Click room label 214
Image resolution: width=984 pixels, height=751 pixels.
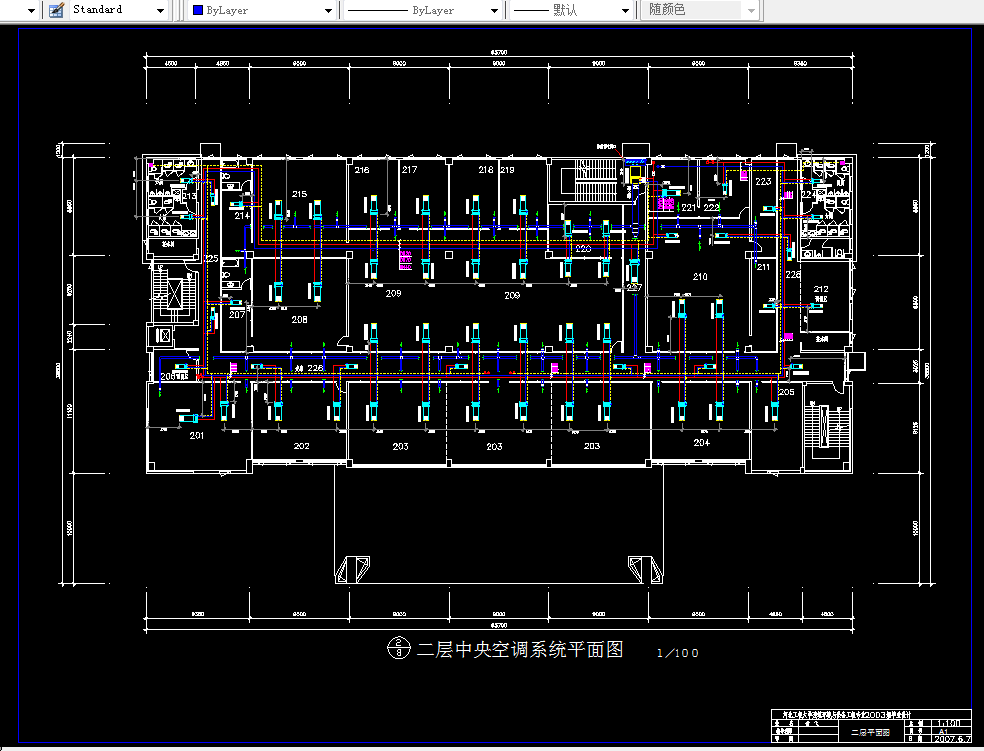tap(242, 215)
